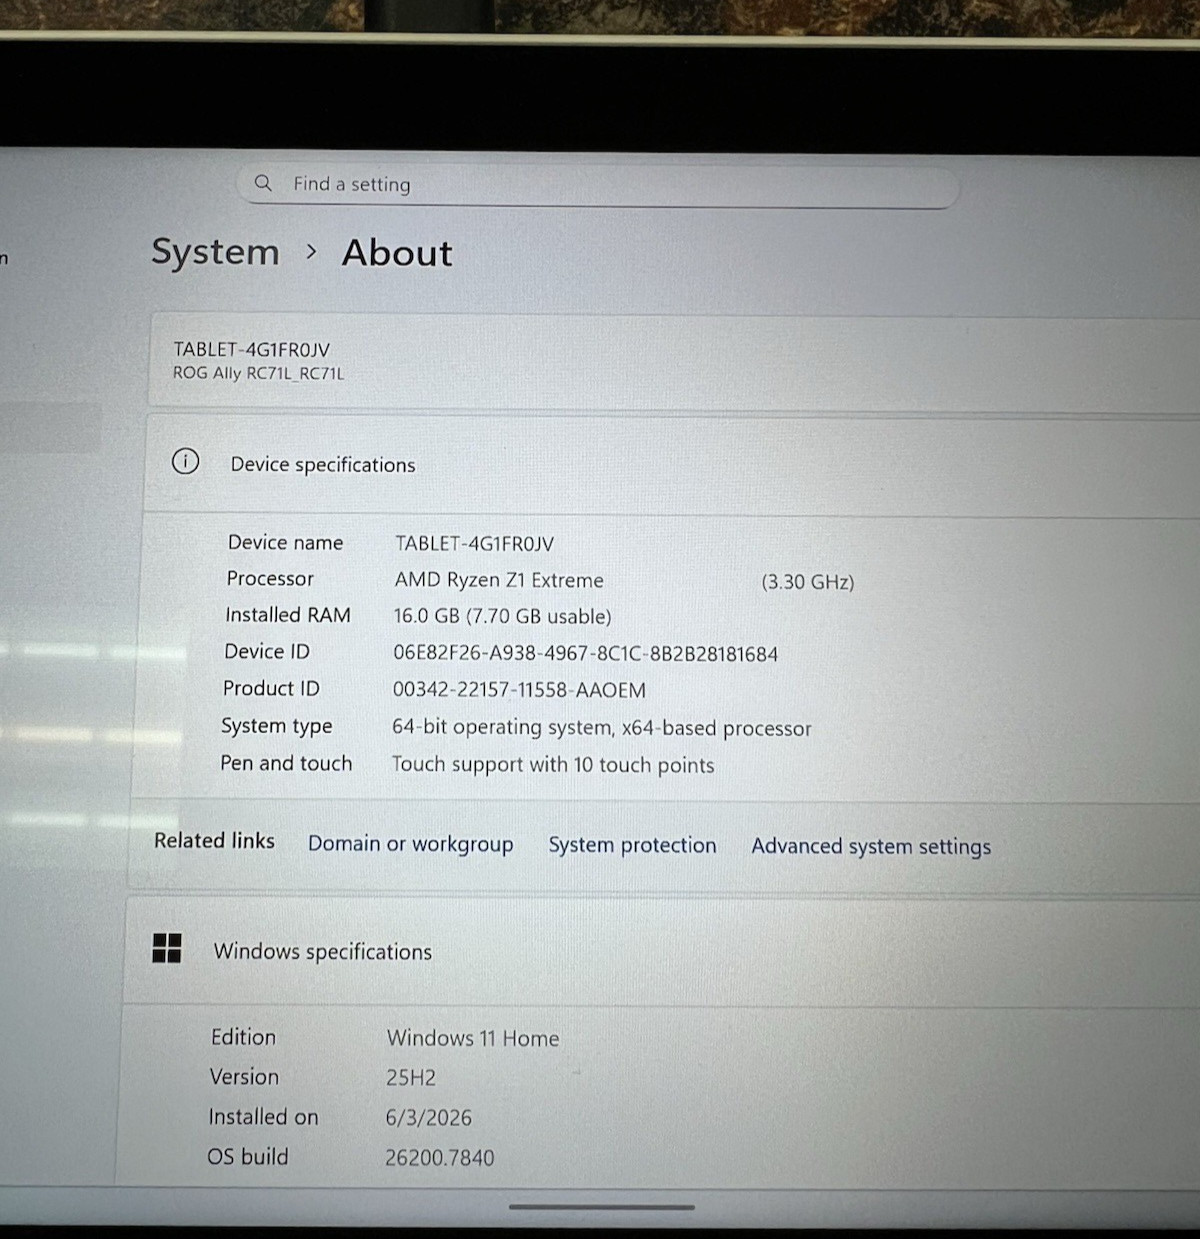Screen dimensions: 1200x1239
Task: Click Device ID value 06E82F26-A938-4967-8C1C-8B2B28181684
Action: (x=585, y=654)
